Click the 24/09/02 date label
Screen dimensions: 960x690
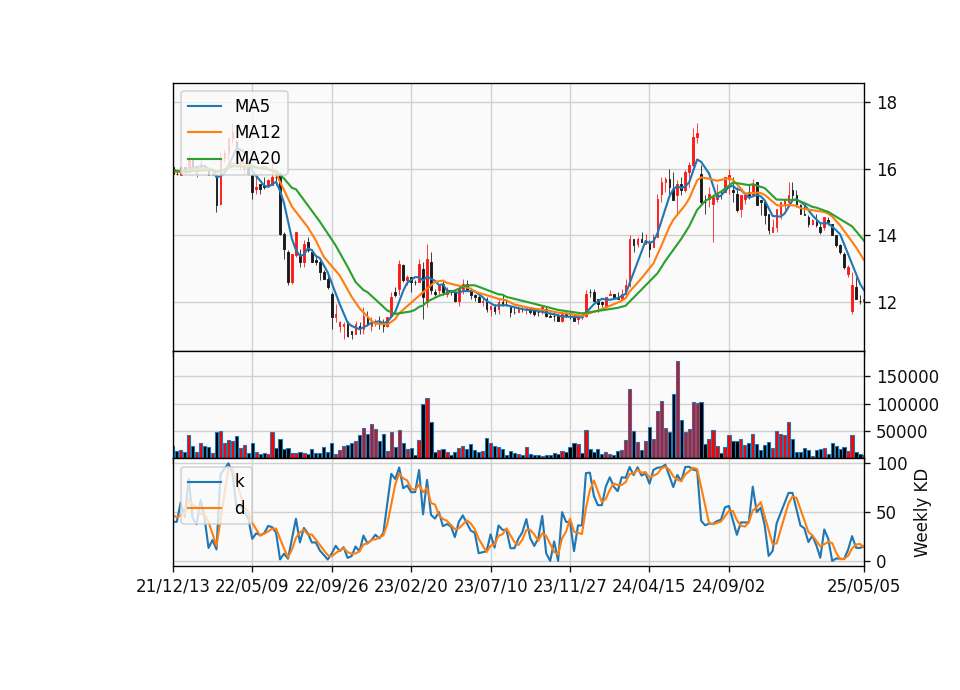[729, 586]
